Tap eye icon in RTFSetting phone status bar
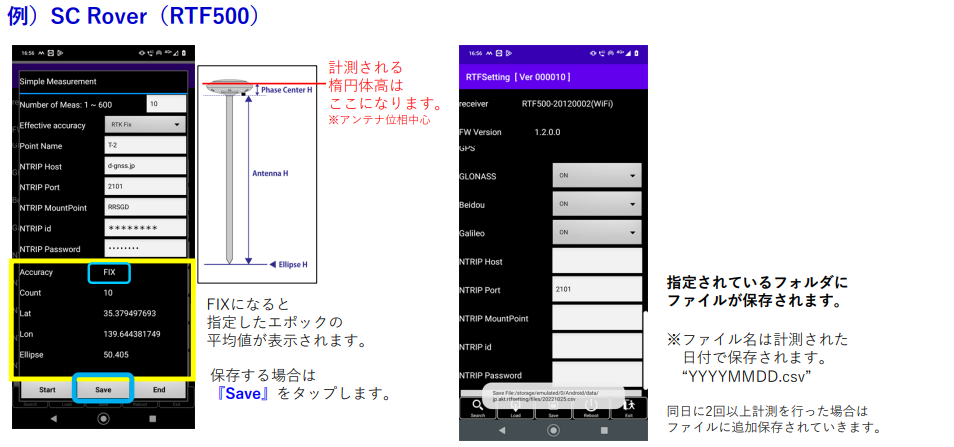The width and height of the screenshot is (954, 447). click(594, 53)
